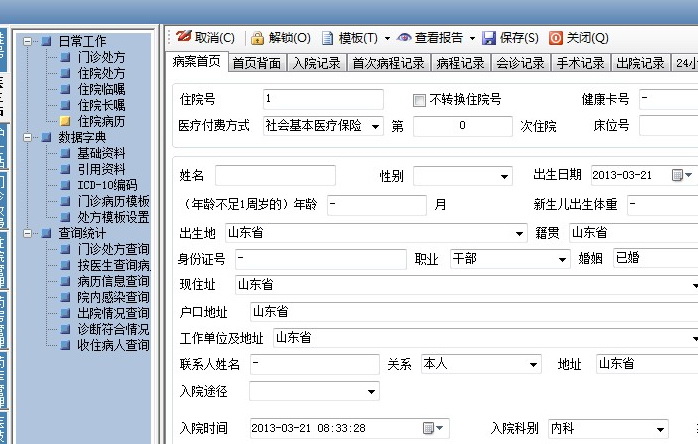This screenshot has width=698, height=444.
Task: Open the 入院途径 dropdown
Action: point(370,391)
